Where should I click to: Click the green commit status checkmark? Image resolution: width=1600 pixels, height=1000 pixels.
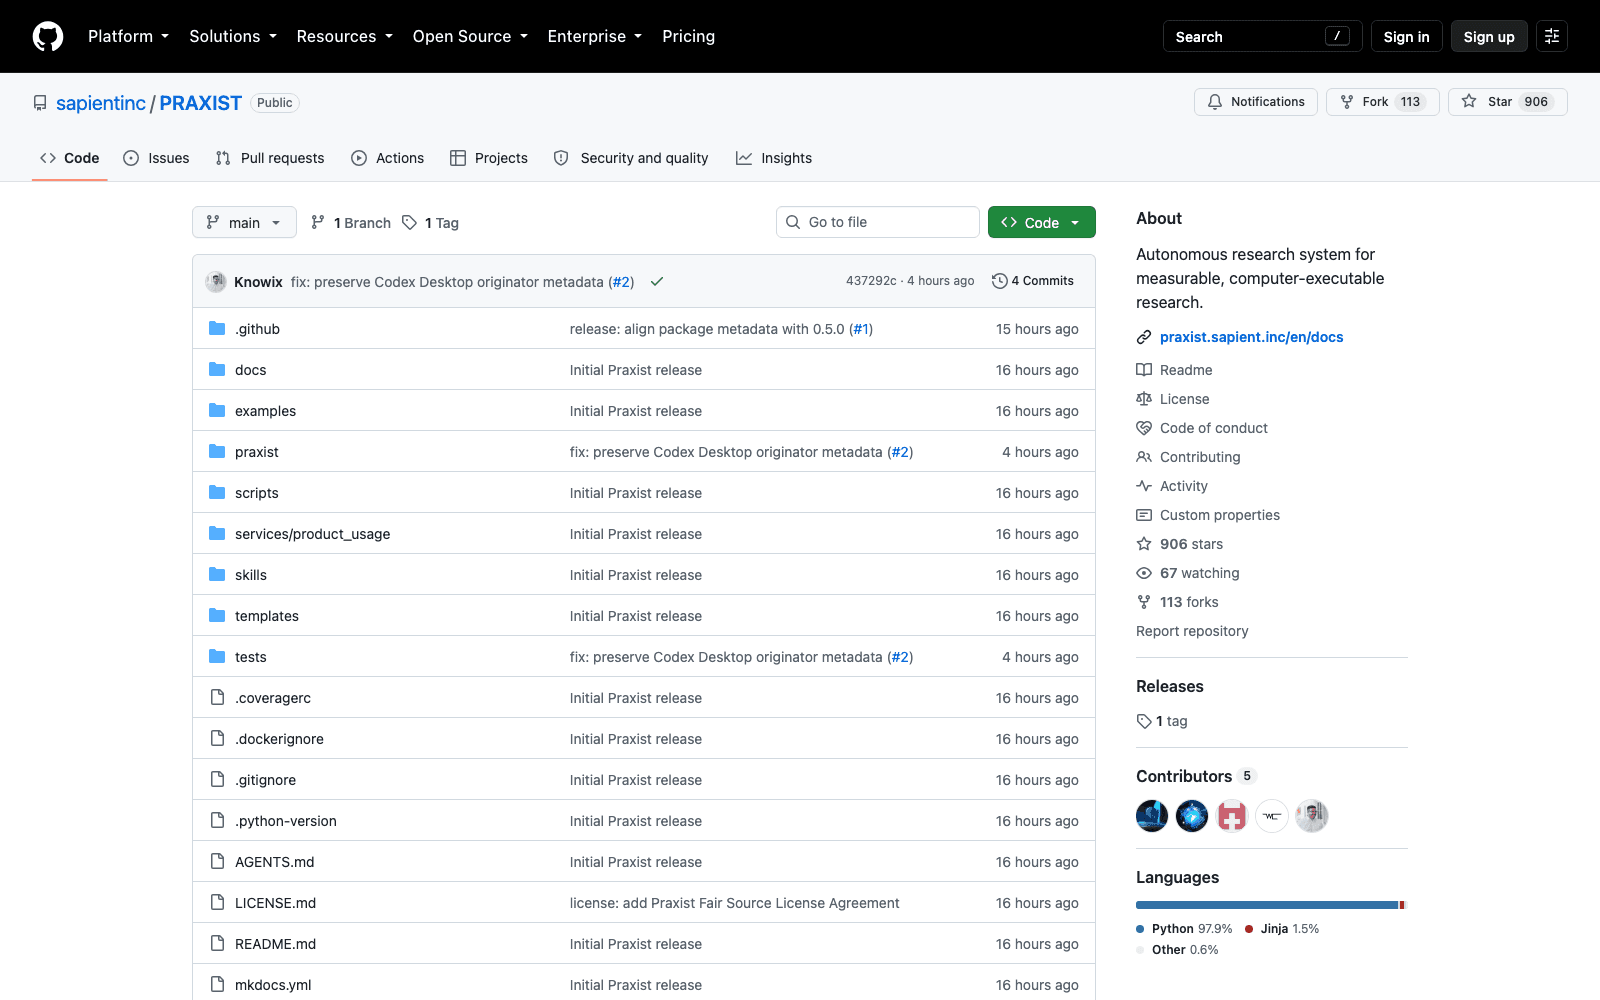coord(657,282)
